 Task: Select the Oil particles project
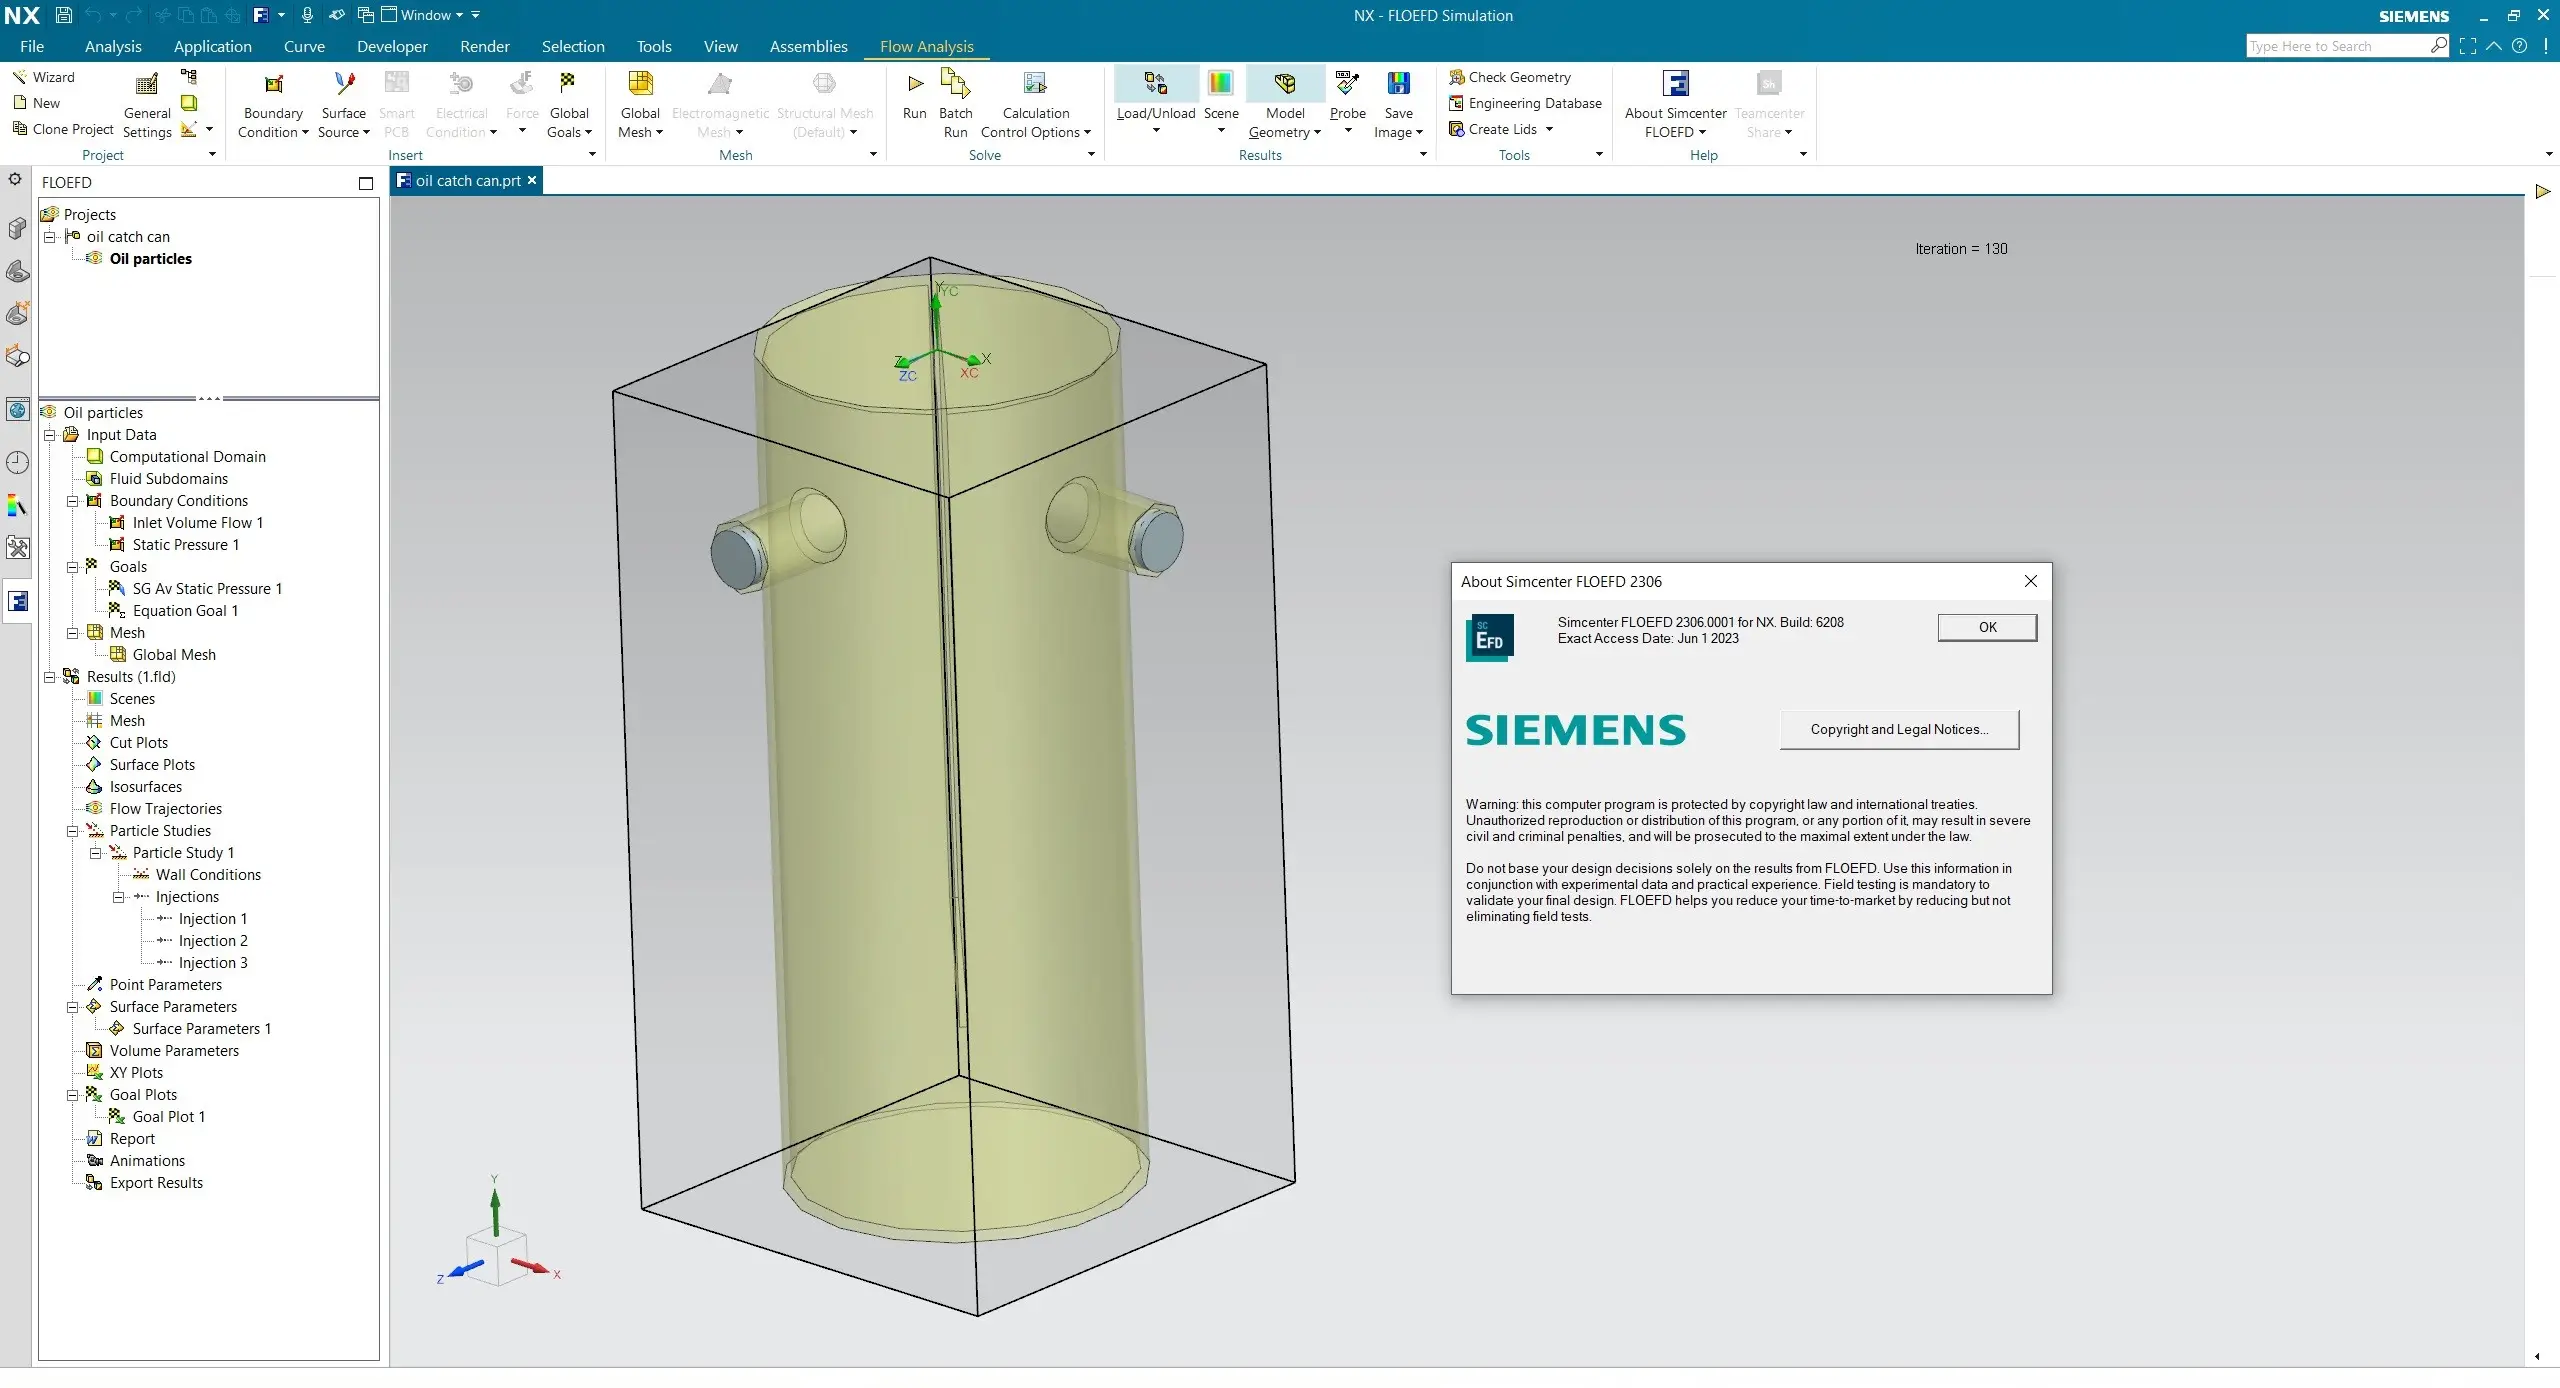pyautogui.click(x=151, y=259)
